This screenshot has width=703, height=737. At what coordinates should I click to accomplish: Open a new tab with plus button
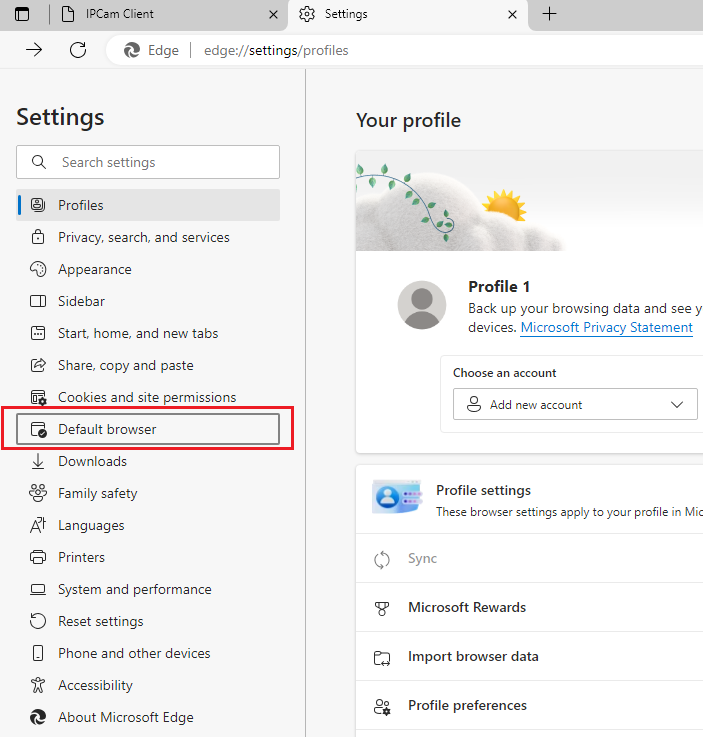549,14
